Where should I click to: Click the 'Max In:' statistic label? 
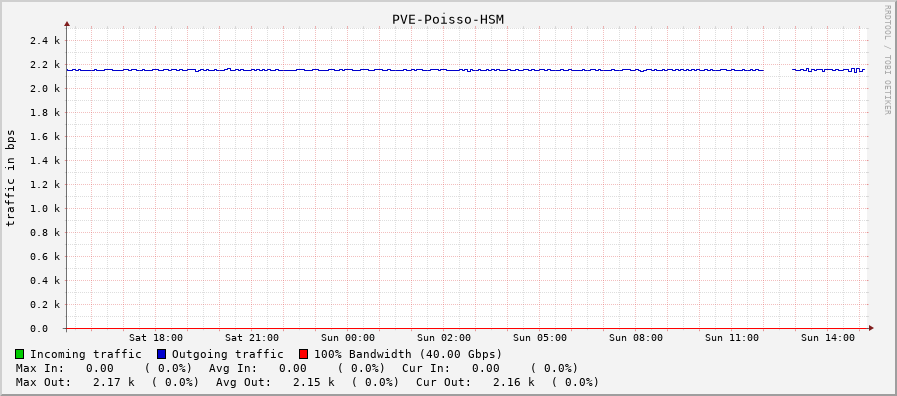[x=40, y=368]
